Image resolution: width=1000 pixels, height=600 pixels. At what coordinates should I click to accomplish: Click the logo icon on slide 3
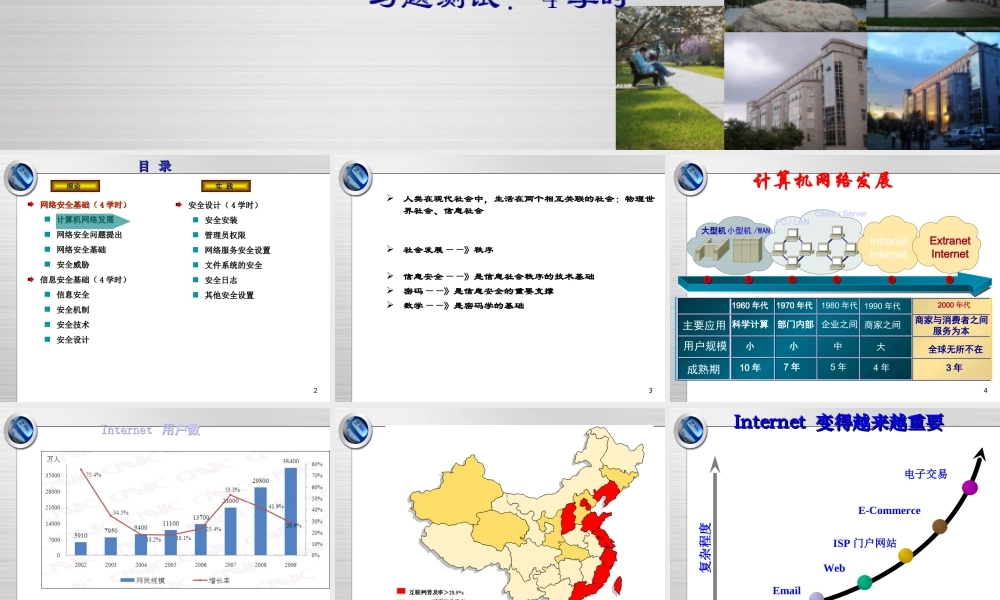pos(355,178)
